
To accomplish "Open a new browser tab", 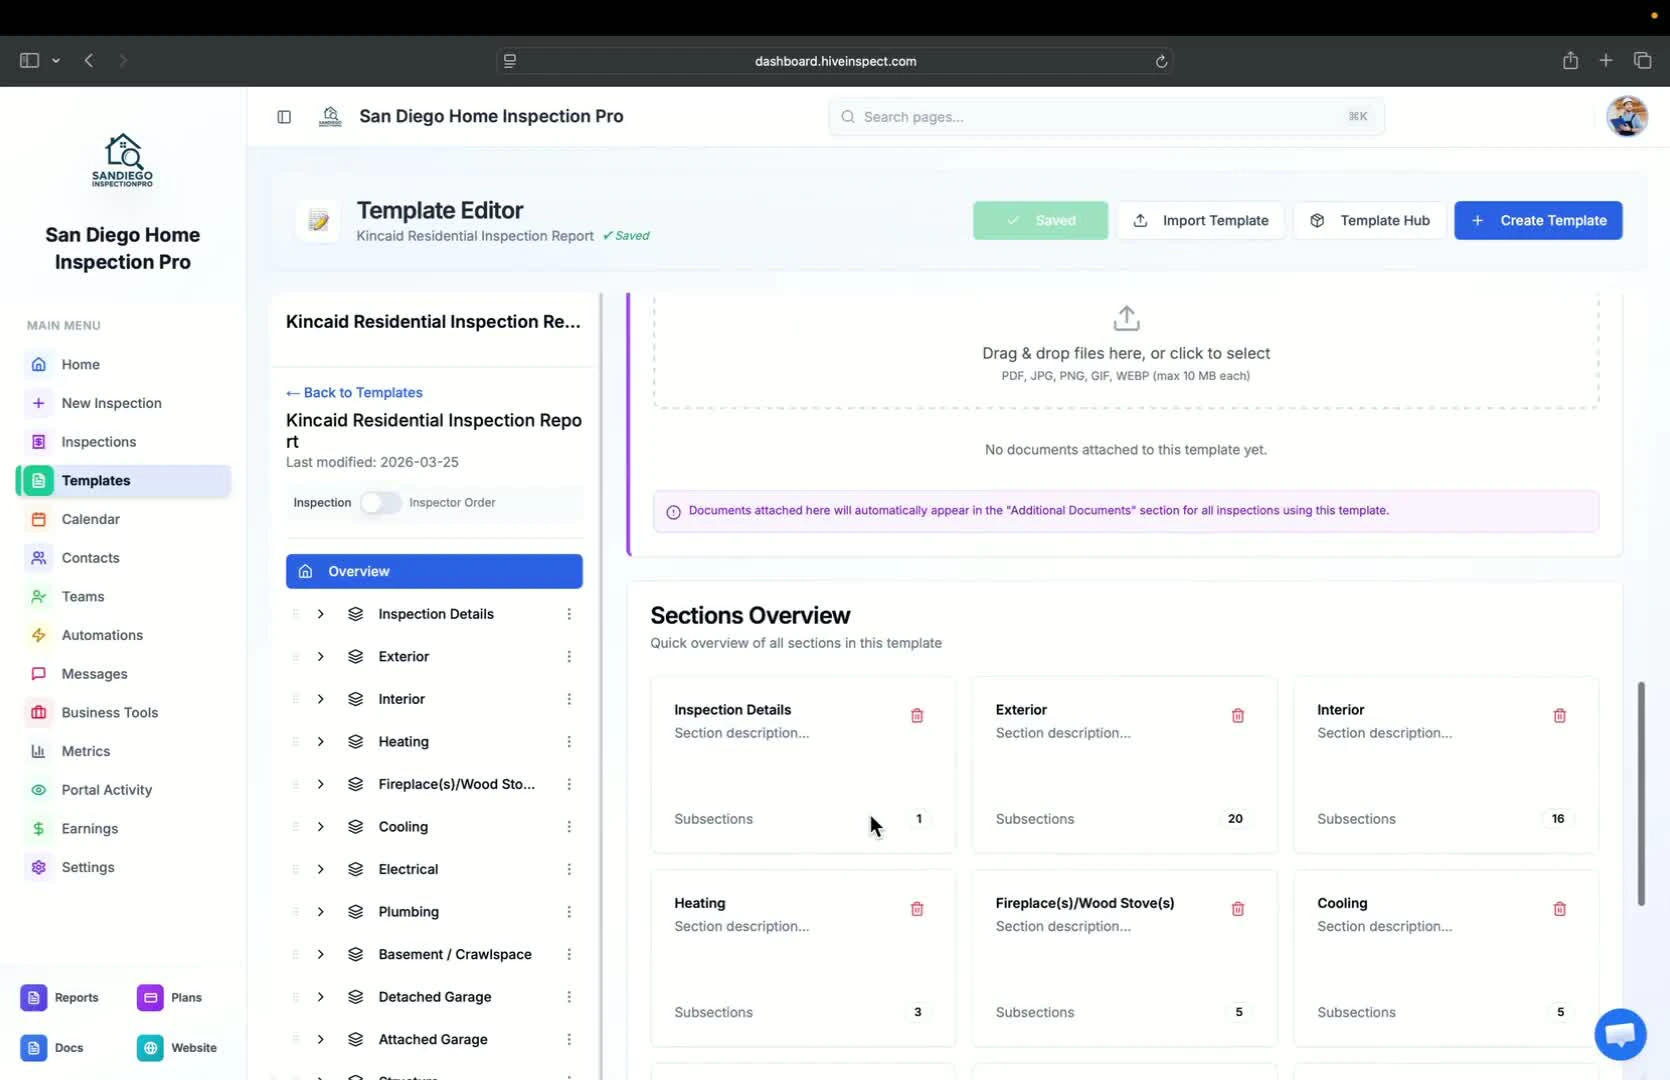I will 1606,60.
